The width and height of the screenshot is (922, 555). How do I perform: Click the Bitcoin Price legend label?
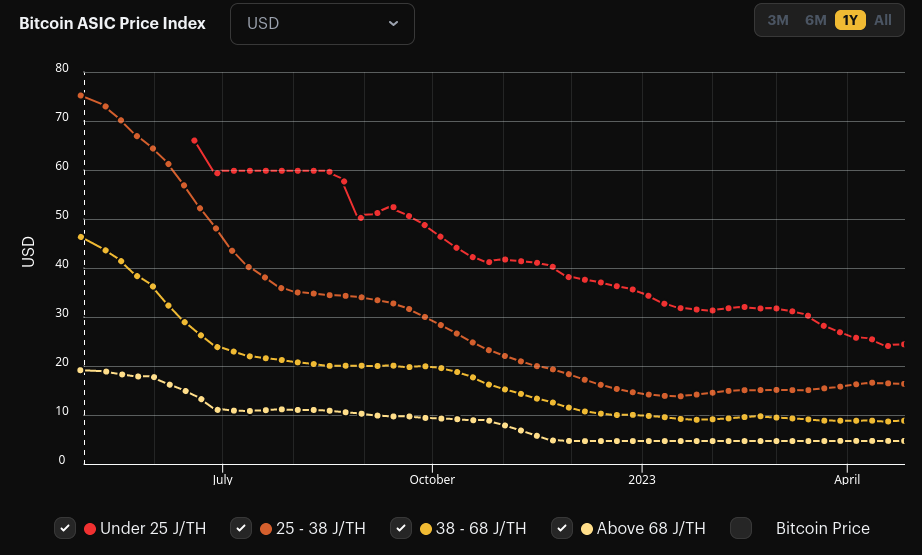823,529
